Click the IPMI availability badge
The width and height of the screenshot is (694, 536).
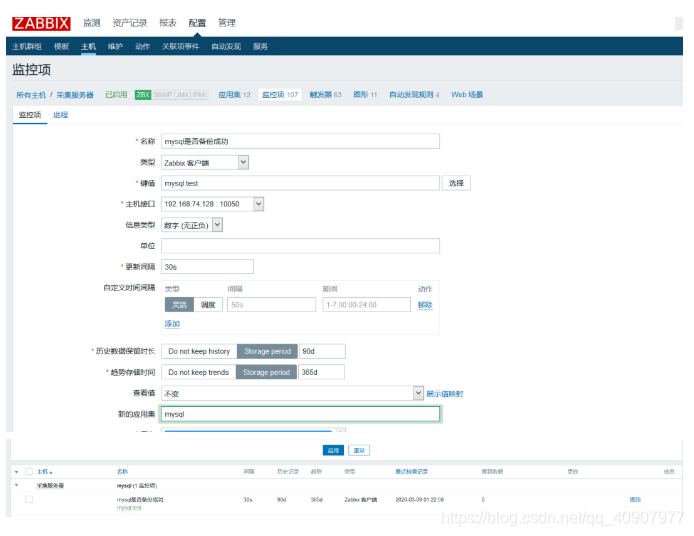point(199,95)
